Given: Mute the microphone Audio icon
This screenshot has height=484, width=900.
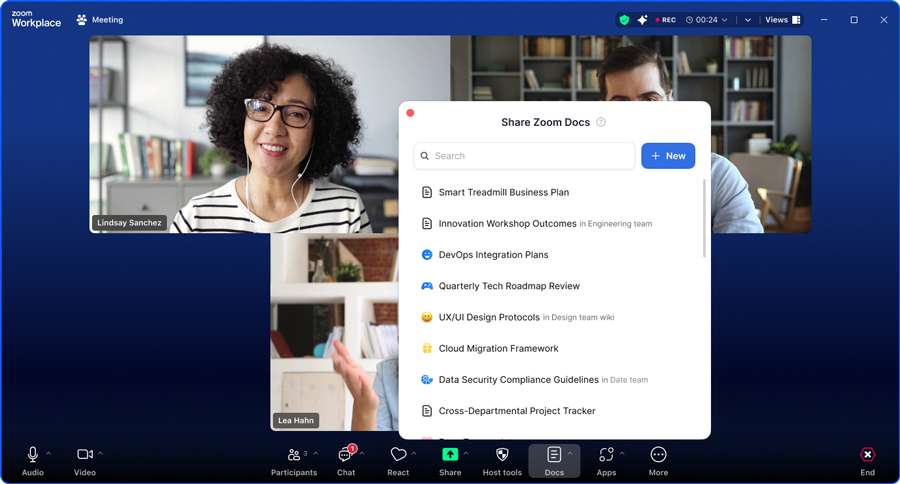Looking at the screenshot, I should coord(33,455).
